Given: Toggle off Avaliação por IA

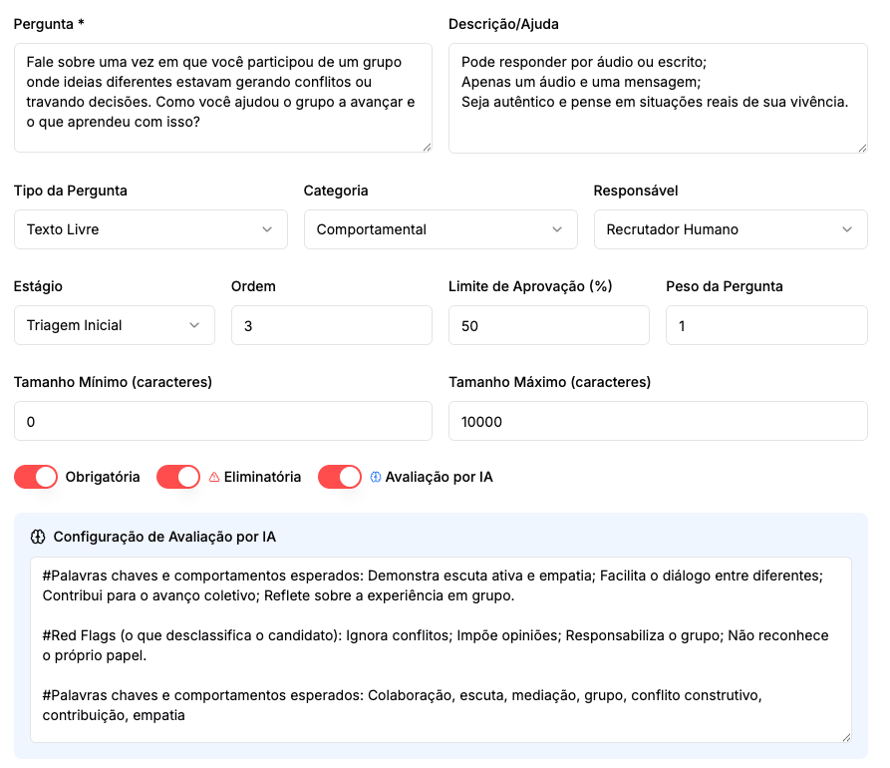Looking at the screenshot, I should pyautogui.click(x=339, y=477).
